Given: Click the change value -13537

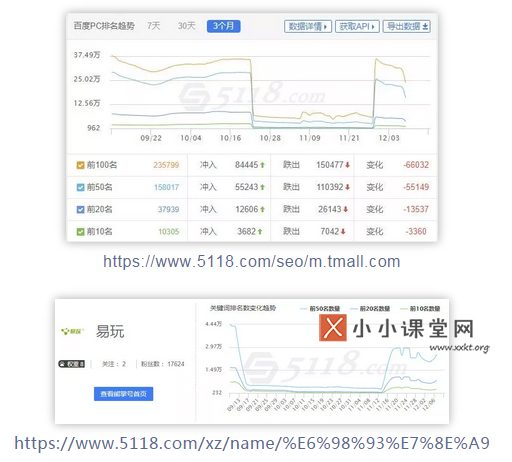Looking at the screenshot, I should click(416, 209).
